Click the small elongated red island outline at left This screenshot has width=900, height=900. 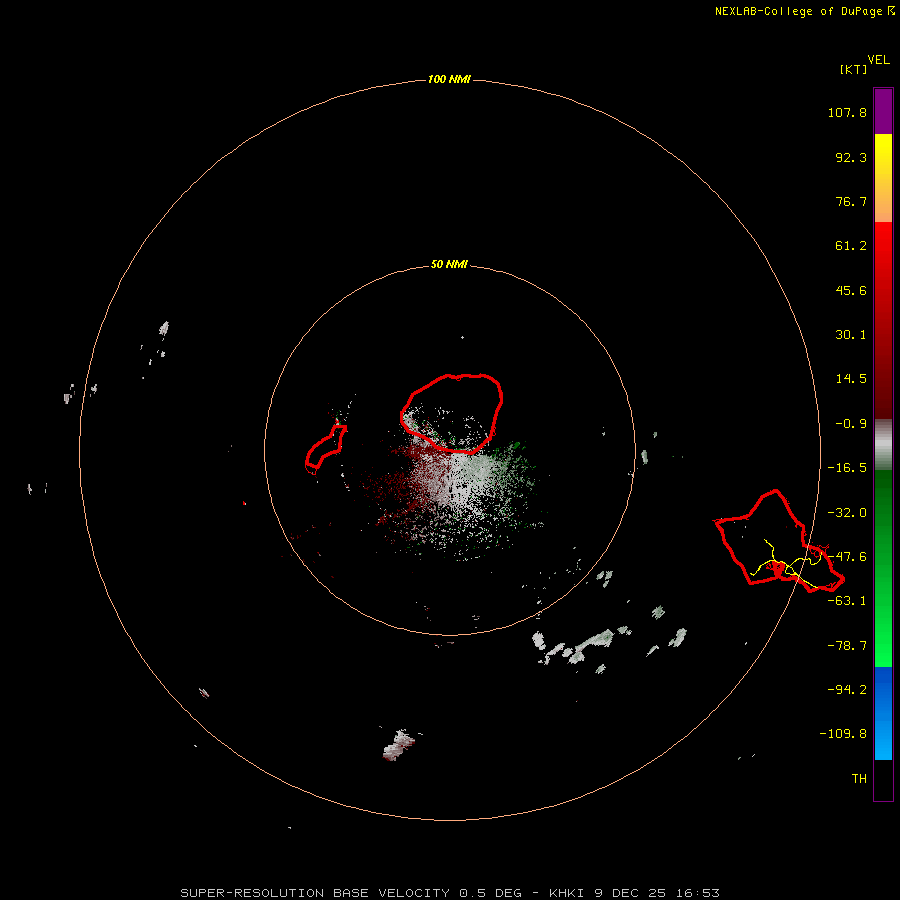[x=325, y=449]
